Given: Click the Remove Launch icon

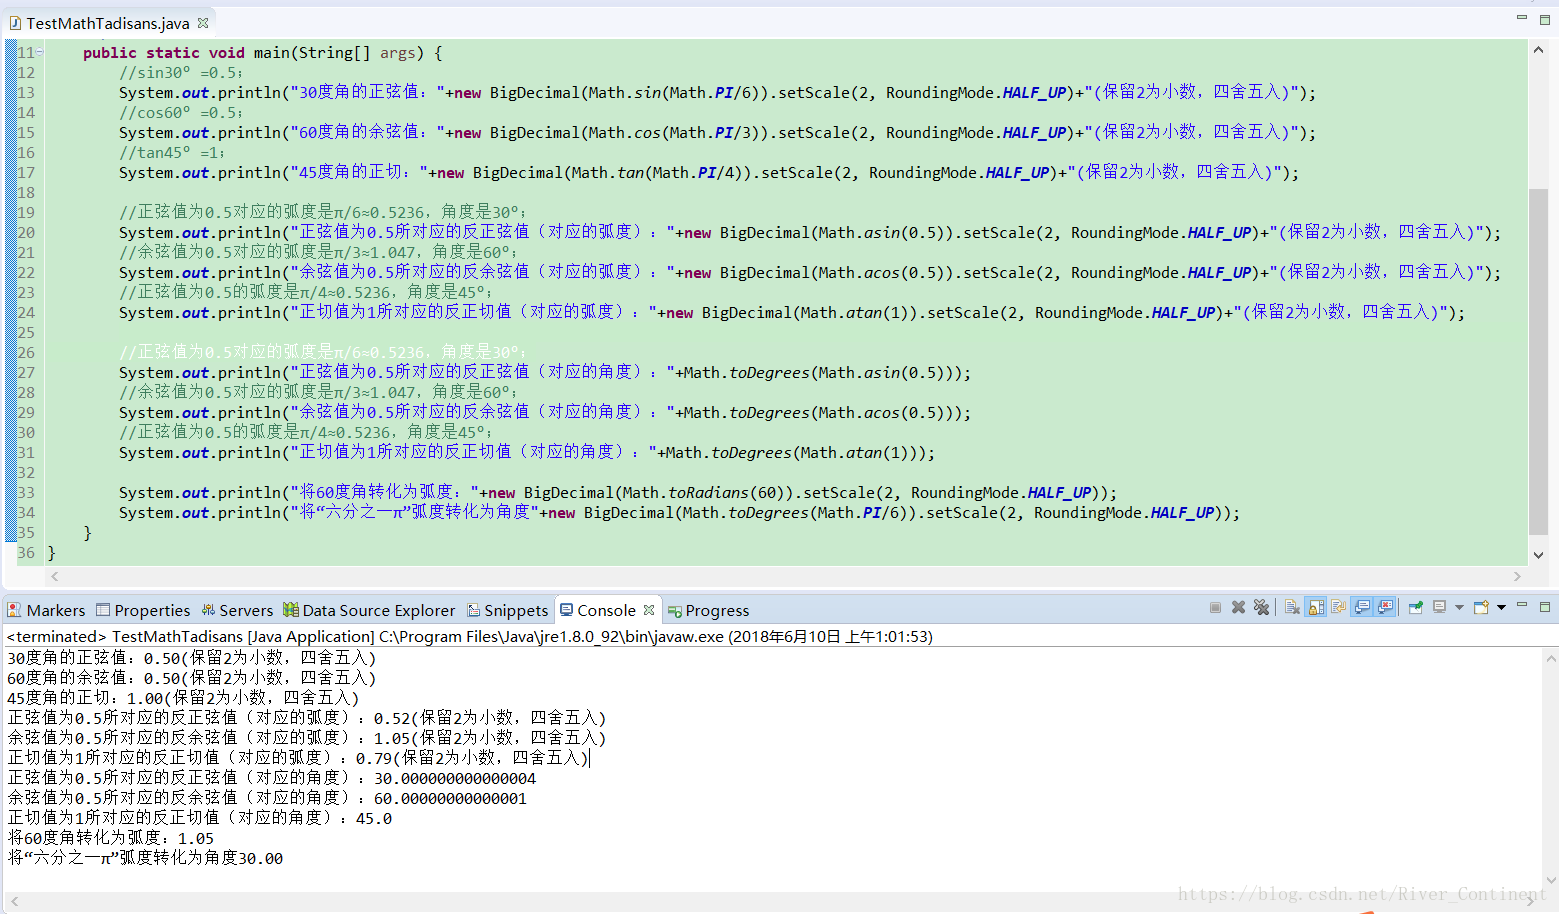Looking at the screenshot, I should [1238, 607].
